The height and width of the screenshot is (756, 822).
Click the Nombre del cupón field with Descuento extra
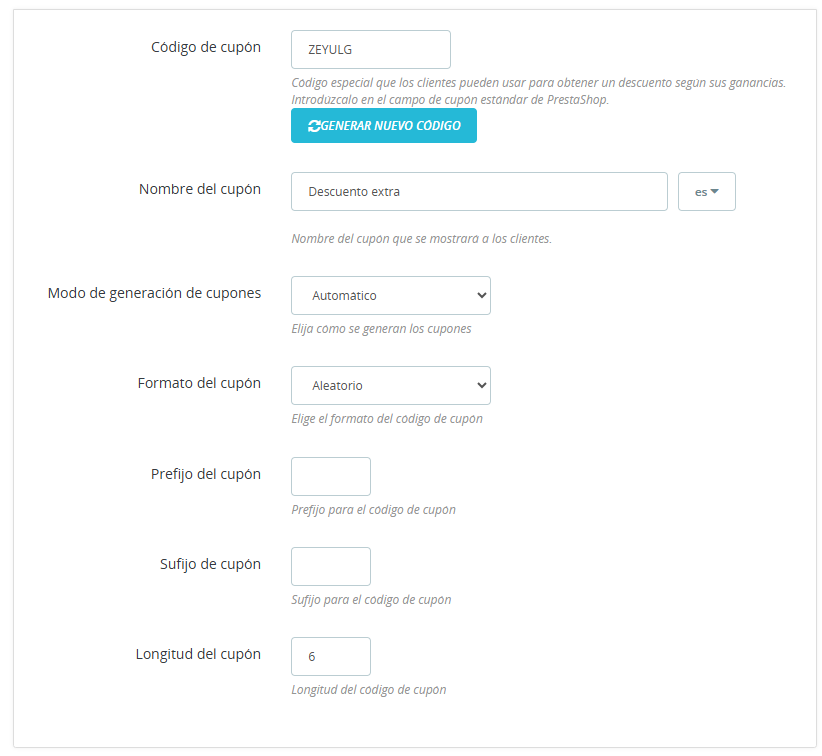tap(479, 191)
